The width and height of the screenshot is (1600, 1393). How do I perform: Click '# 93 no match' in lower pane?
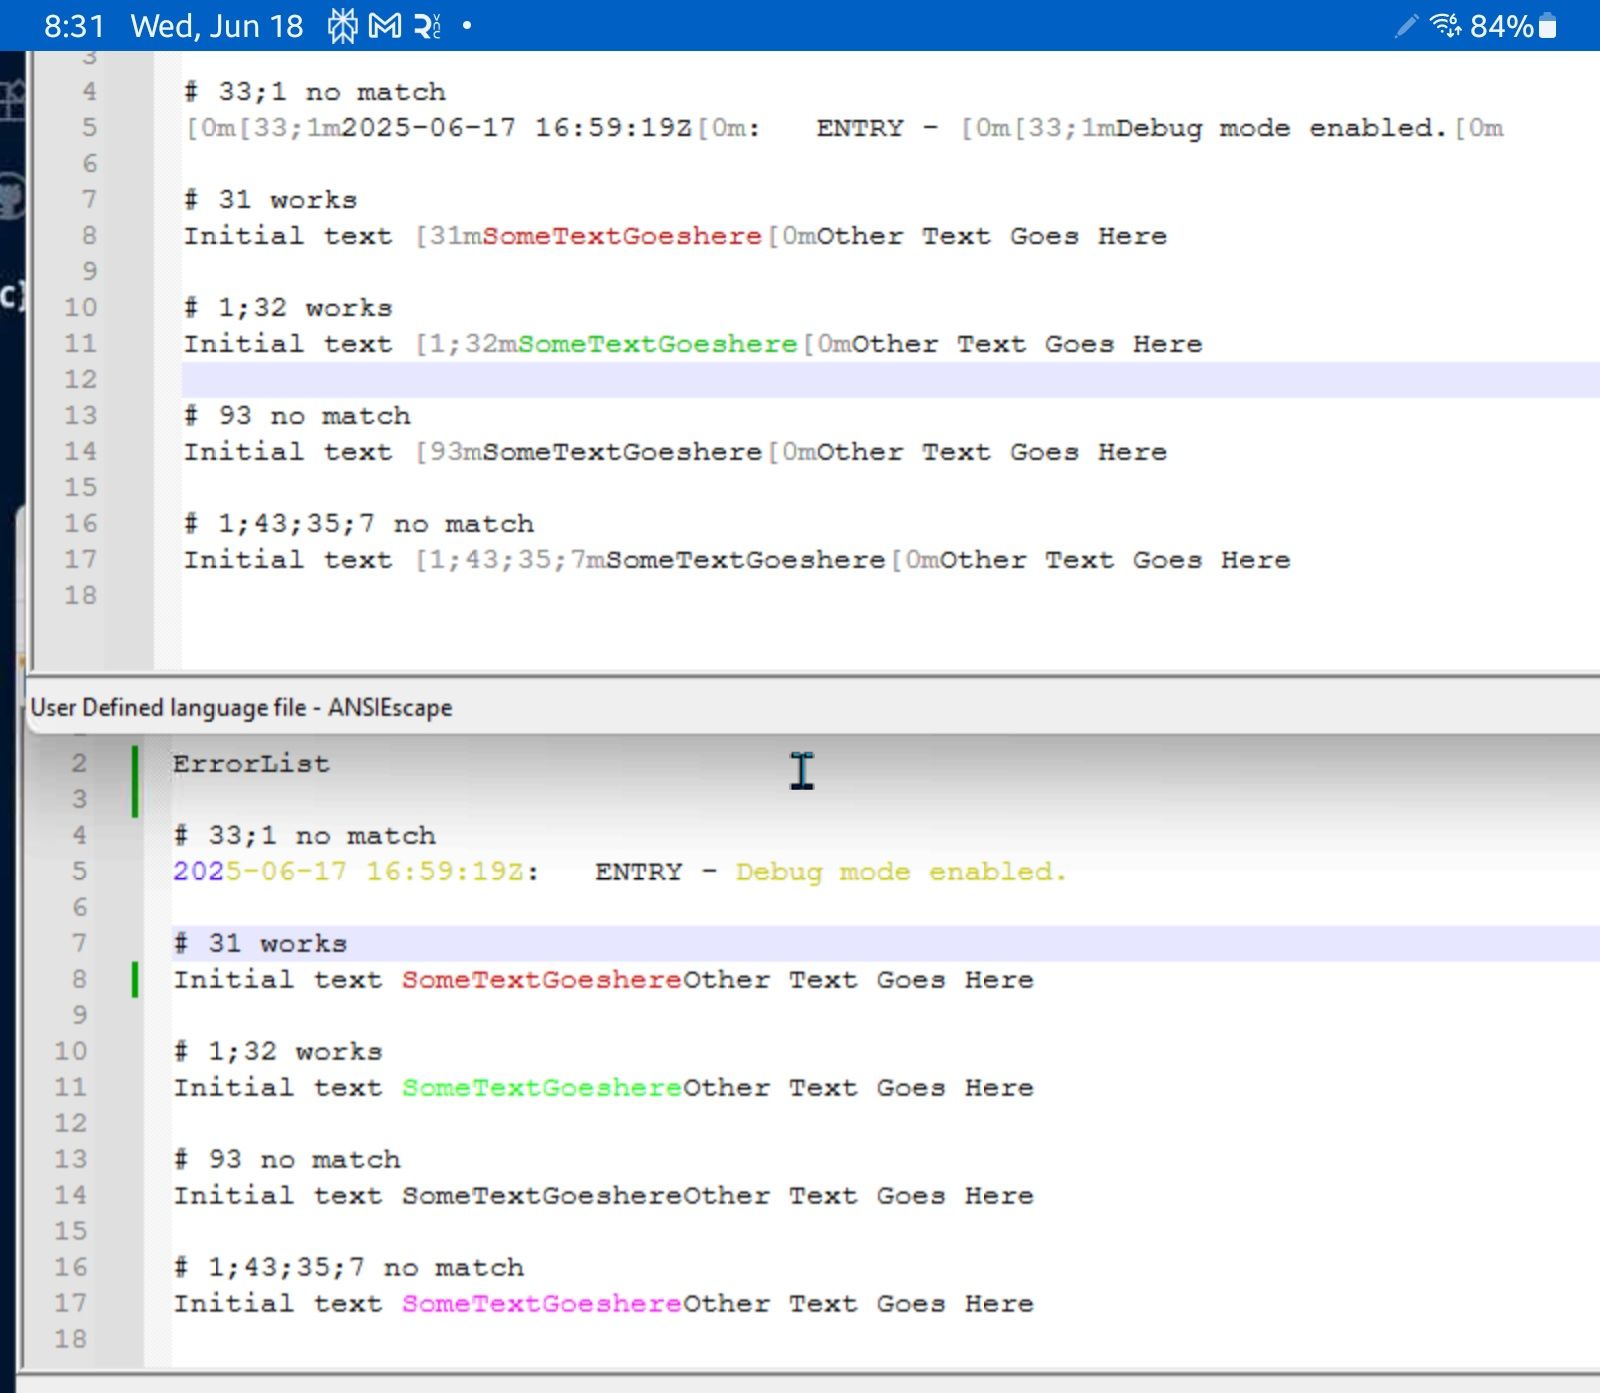click(287, 1160)
